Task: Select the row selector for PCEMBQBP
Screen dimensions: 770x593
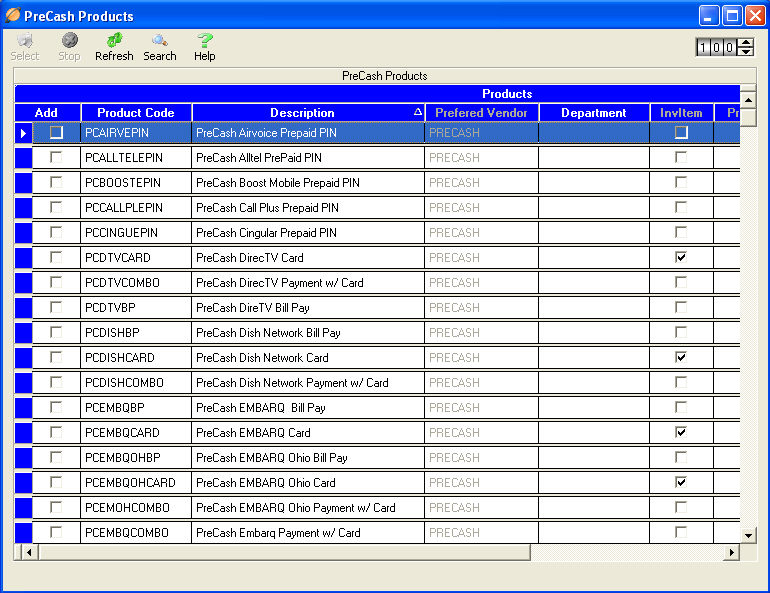Action: (x=23, y=408)
